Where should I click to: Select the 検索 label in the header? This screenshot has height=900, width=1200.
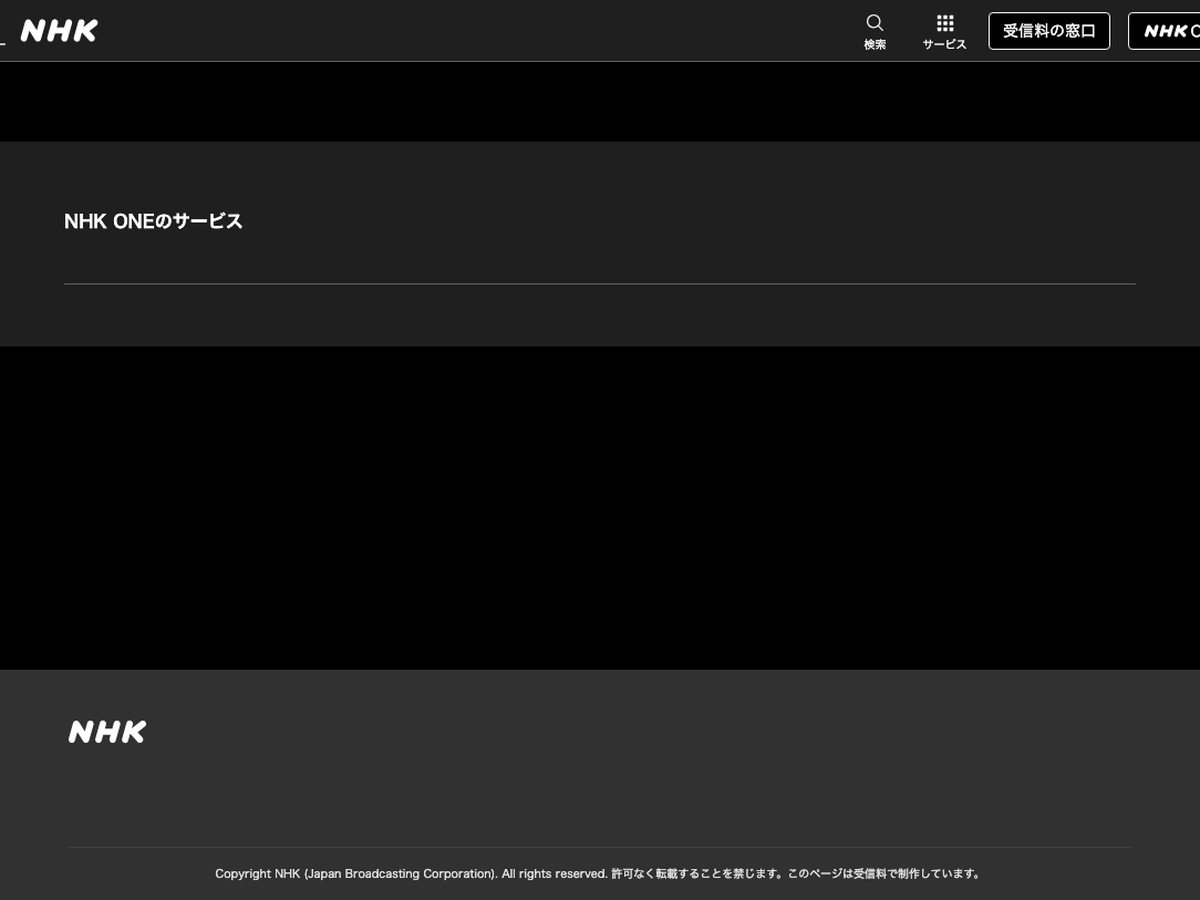pyautogui.click(x=875, y=45)
